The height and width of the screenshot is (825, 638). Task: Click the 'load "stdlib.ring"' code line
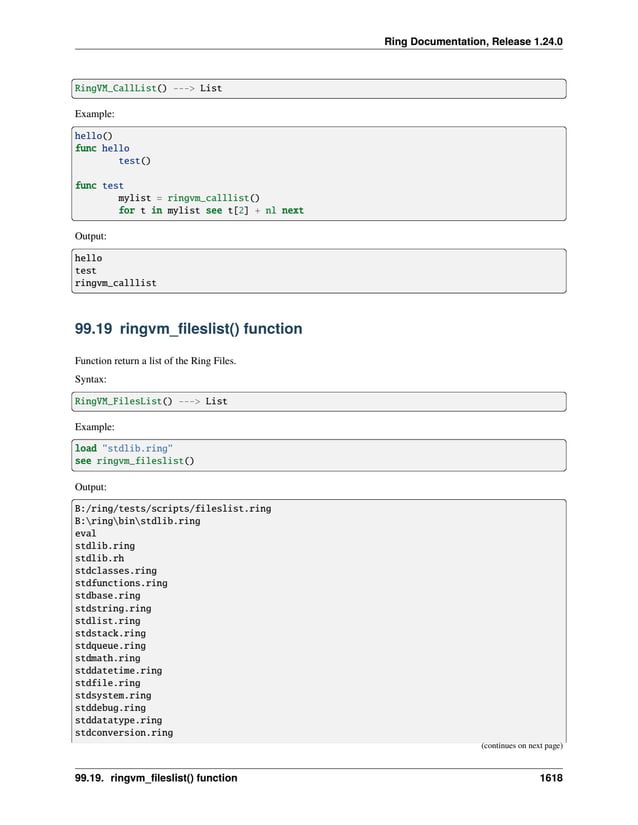point(124,448)
